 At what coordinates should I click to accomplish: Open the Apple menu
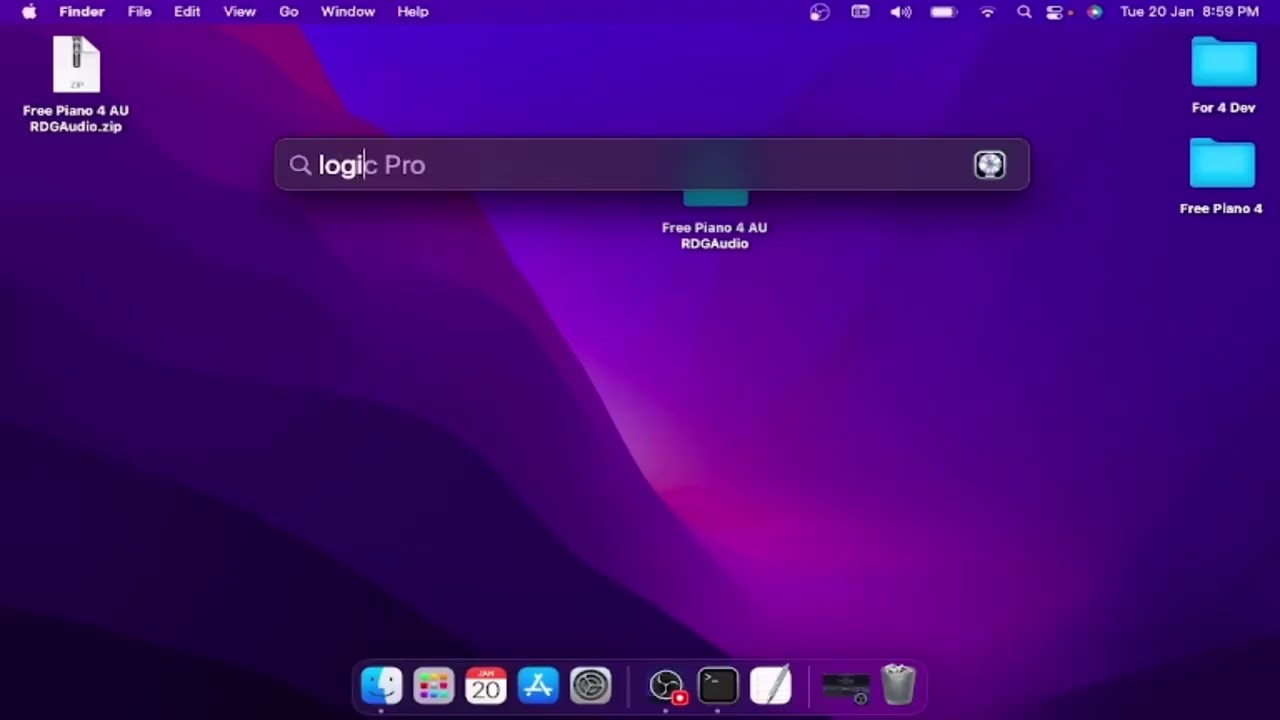(x=29, y=12)
